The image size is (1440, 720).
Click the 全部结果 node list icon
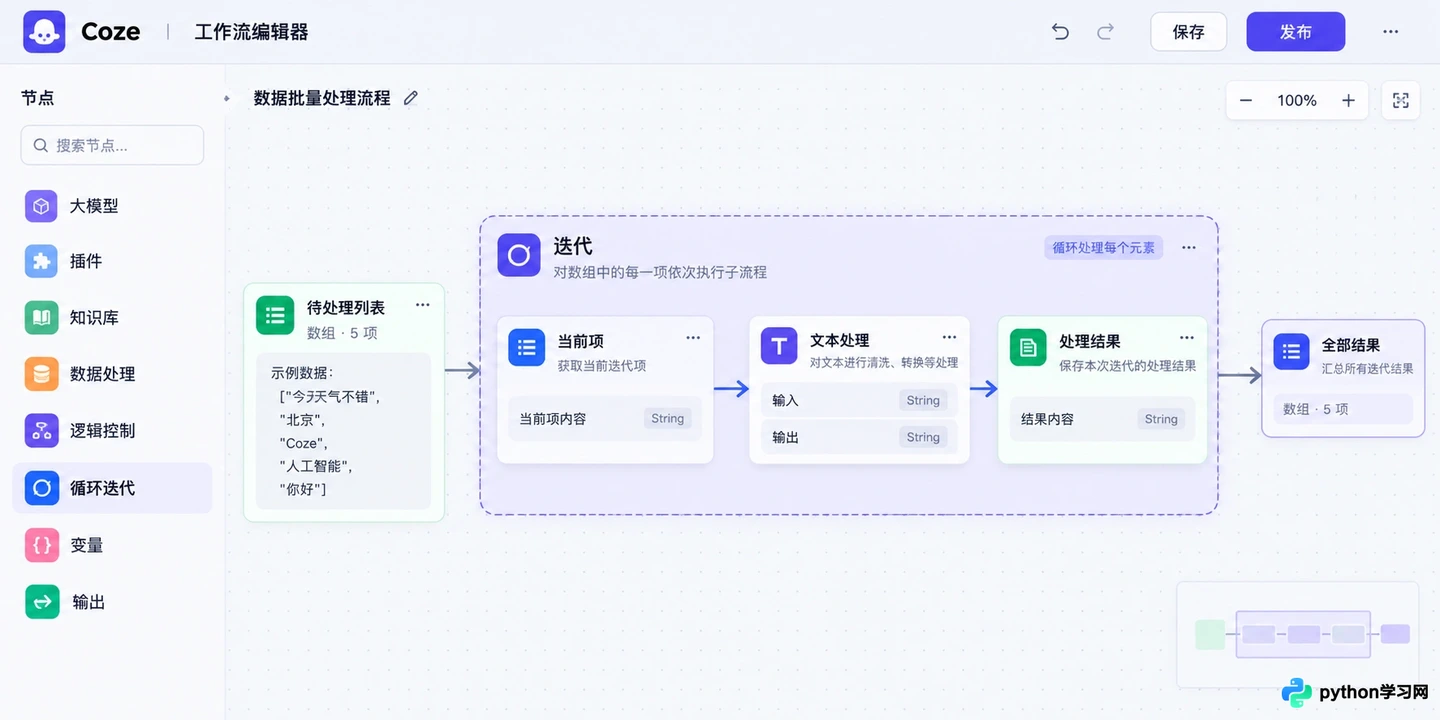pos(1291,351)
